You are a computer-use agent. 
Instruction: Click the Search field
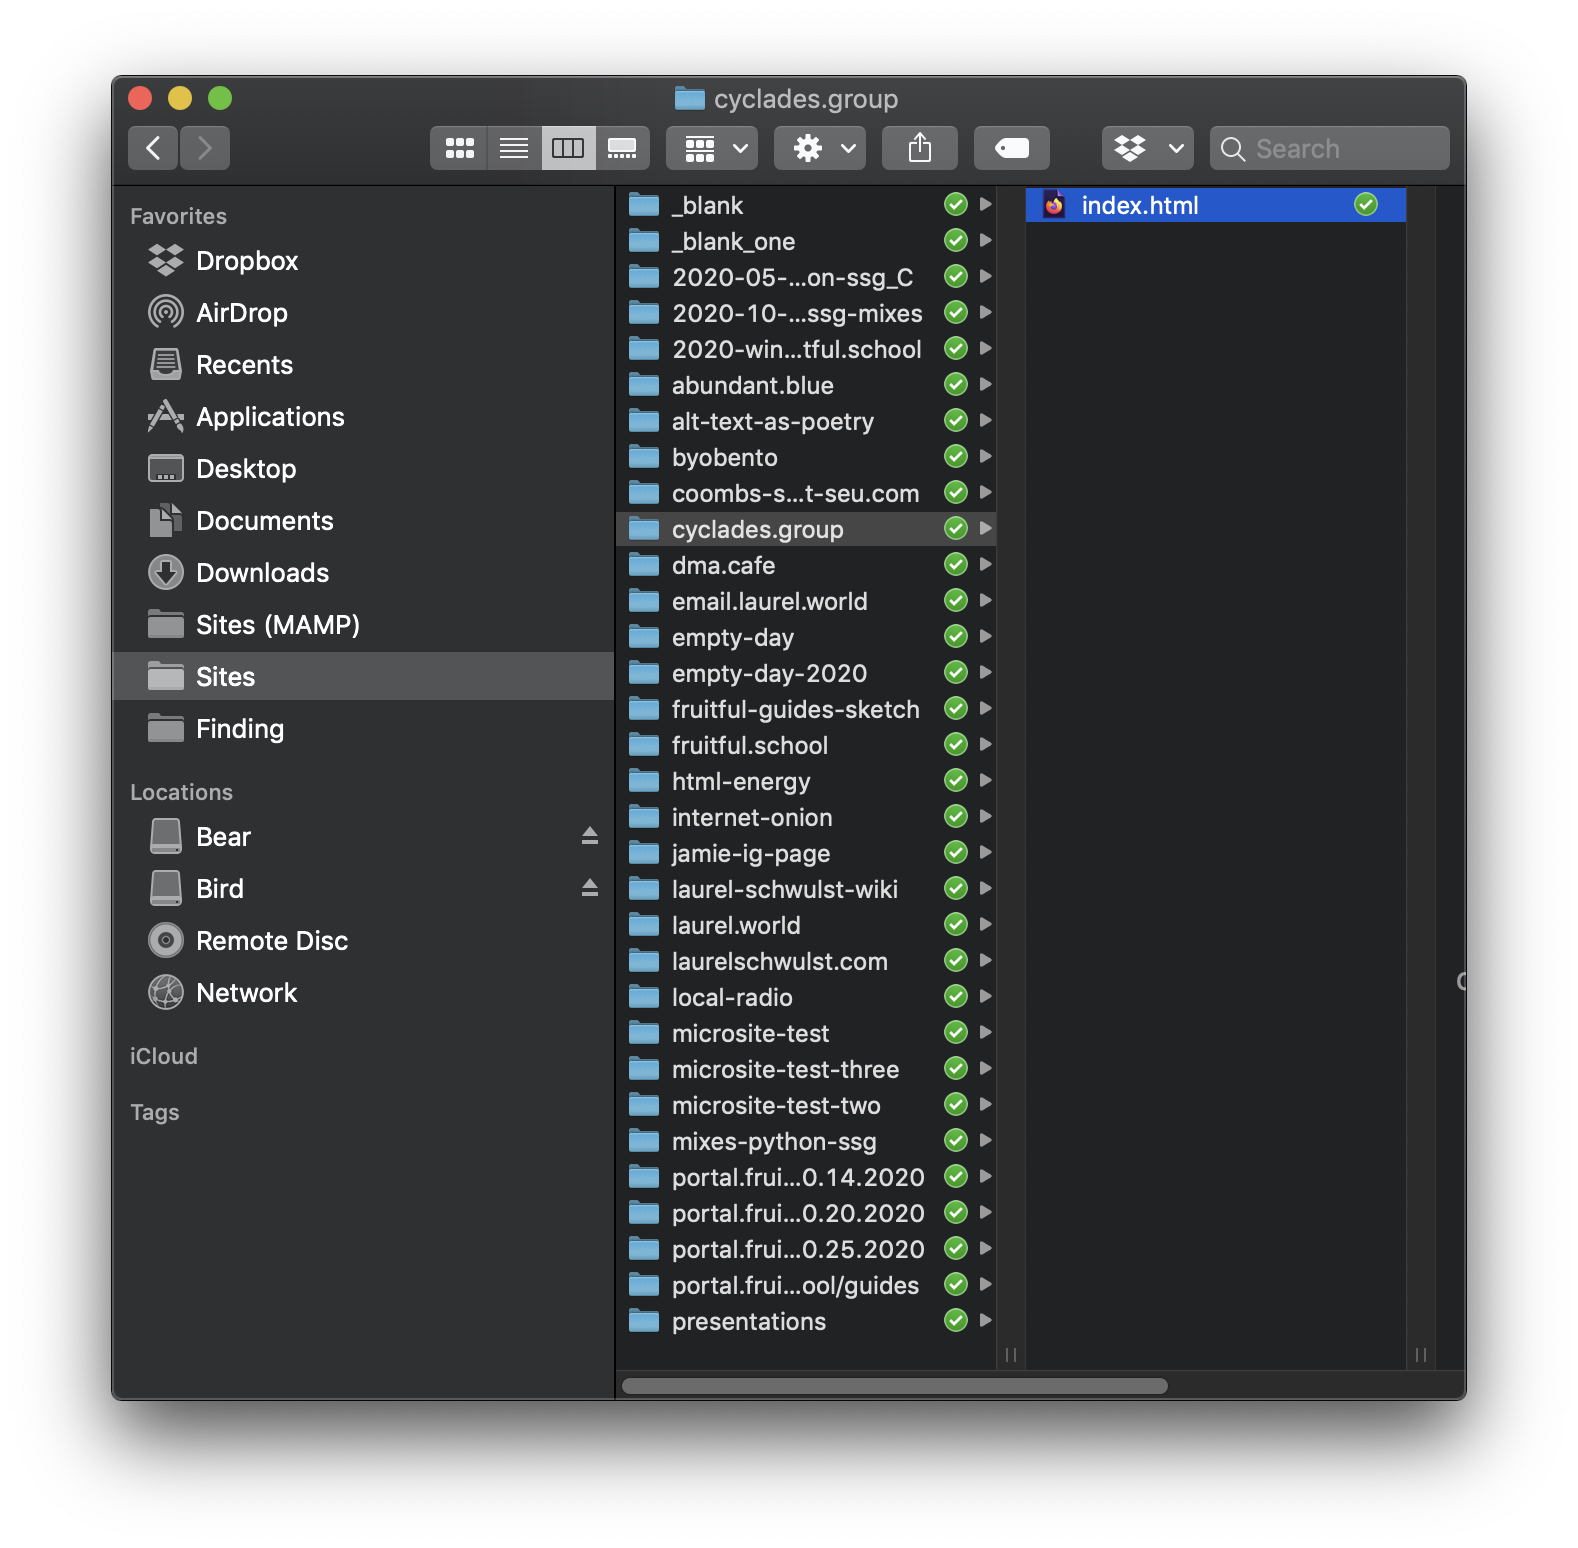click(1329, 148)
